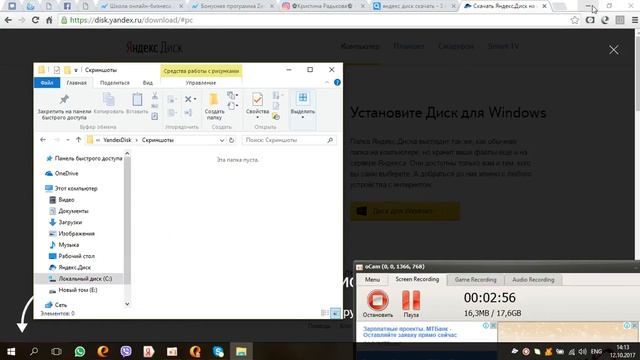This screenshot has height=360, width=640.
Task: Open WhatsApp from the taskbar
Action: point(80,351)
